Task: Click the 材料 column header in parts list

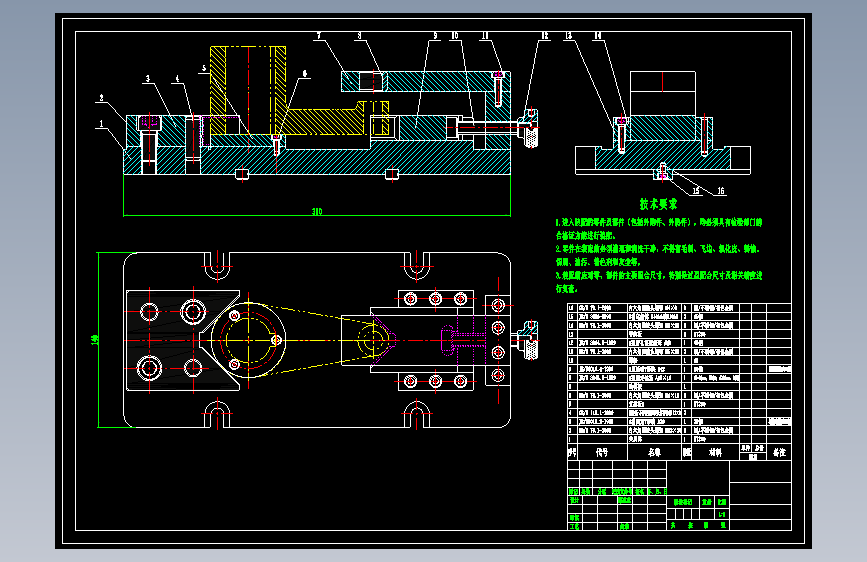Action: pyautogui.click(x=715, y=452)
